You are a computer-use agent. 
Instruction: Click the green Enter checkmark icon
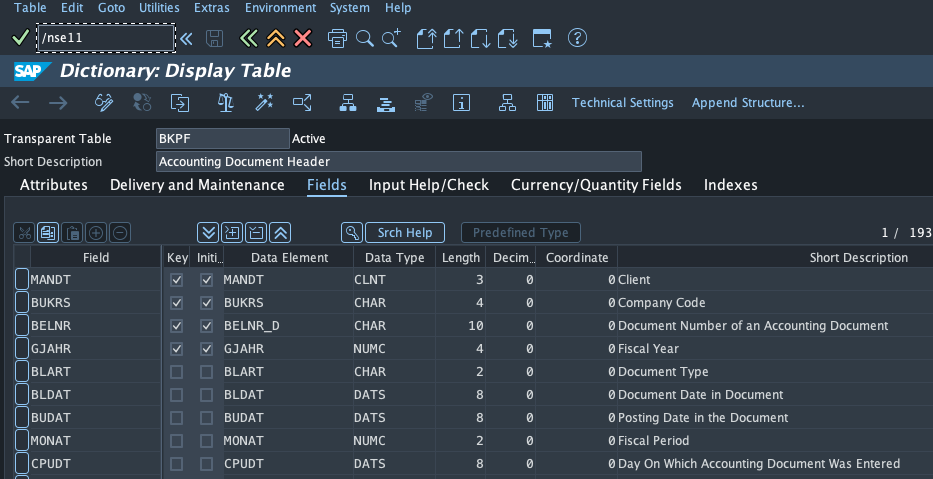coord(20,38)
